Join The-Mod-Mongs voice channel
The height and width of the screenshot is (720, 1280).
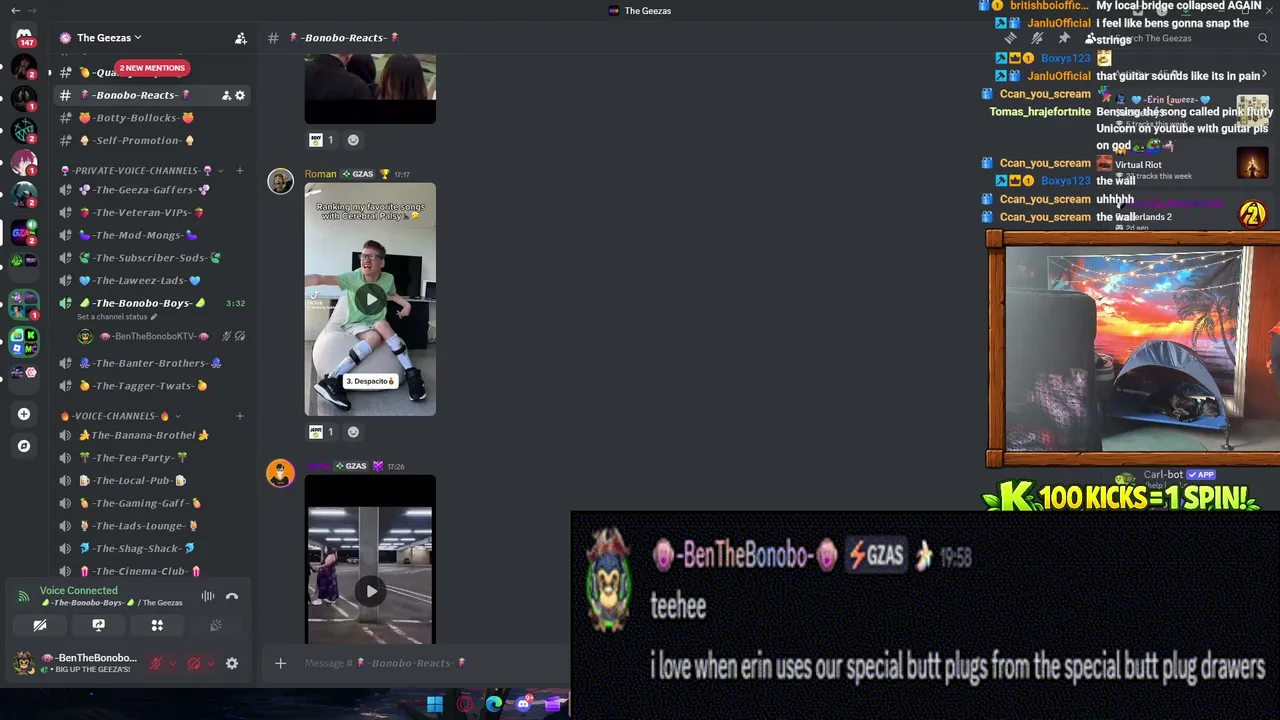point(152,235)
